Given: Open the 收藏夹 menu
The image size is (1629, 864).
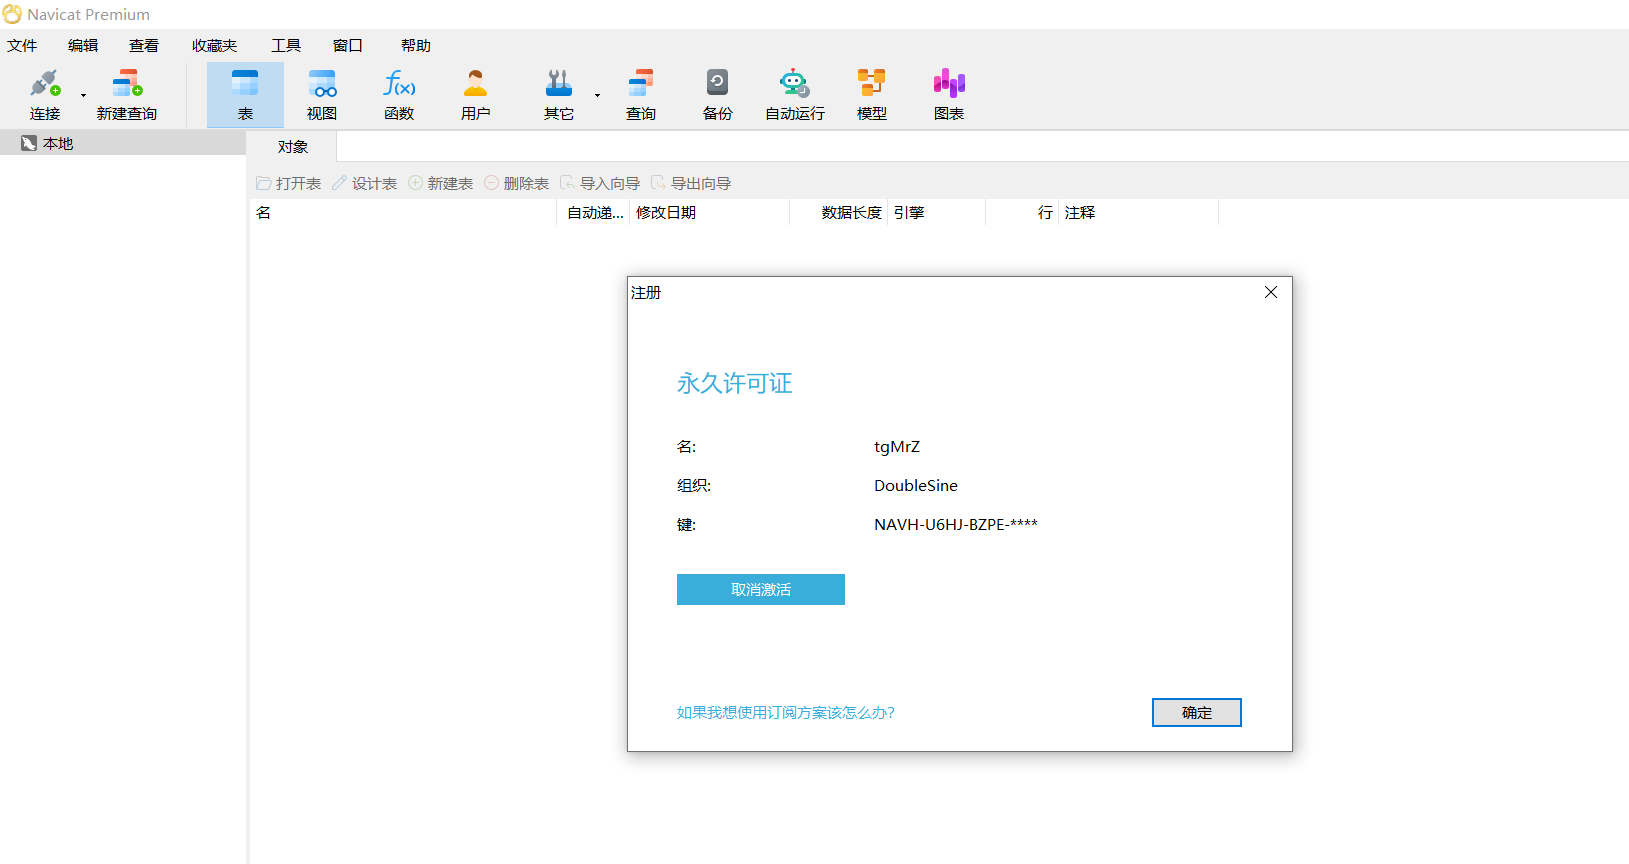Looking at the screenshot, I should [215, 46].
